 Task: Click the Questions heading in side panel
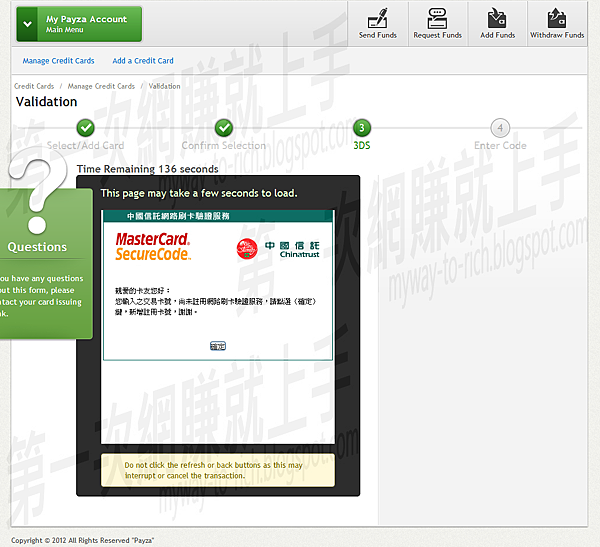click(37, 247)
